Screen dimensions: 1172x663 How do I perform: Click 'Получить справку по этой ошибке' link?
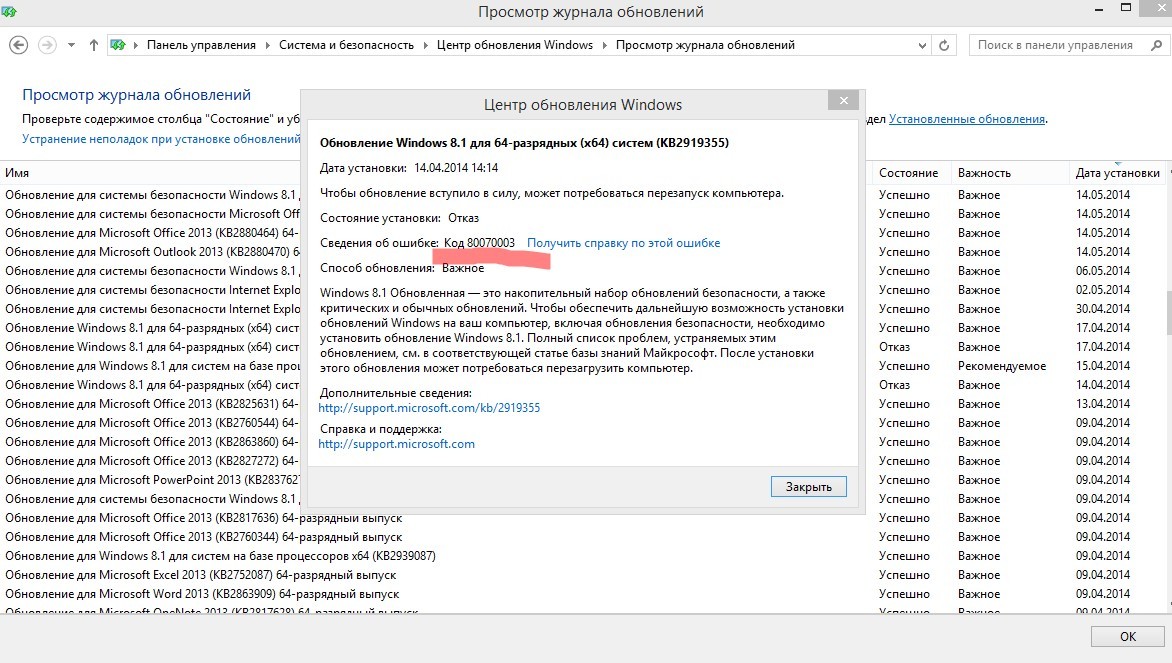(623, 243)
